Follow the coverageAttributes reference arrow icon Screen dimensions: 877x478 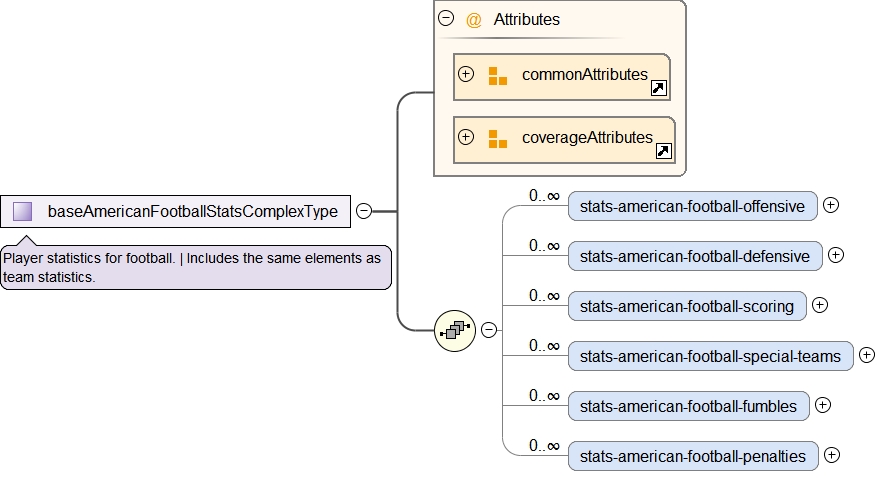point(664,152)
